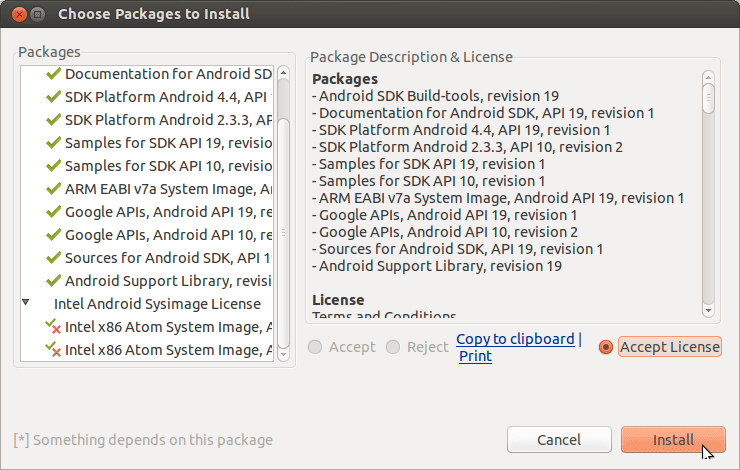Click checkmark beside Google APIs, Android API 10
This screenshot has width=740, height=470.
click(x=53, y=235)
